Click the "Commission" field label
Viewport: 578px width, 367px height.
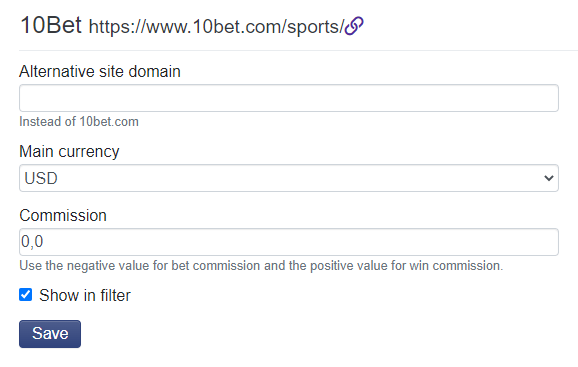click(x=63, y=216)
